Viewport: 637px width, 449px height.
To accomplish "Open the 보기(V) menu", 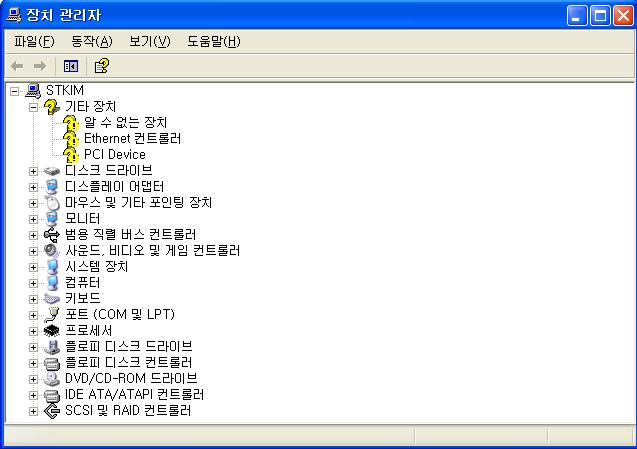I will point(150,41).
